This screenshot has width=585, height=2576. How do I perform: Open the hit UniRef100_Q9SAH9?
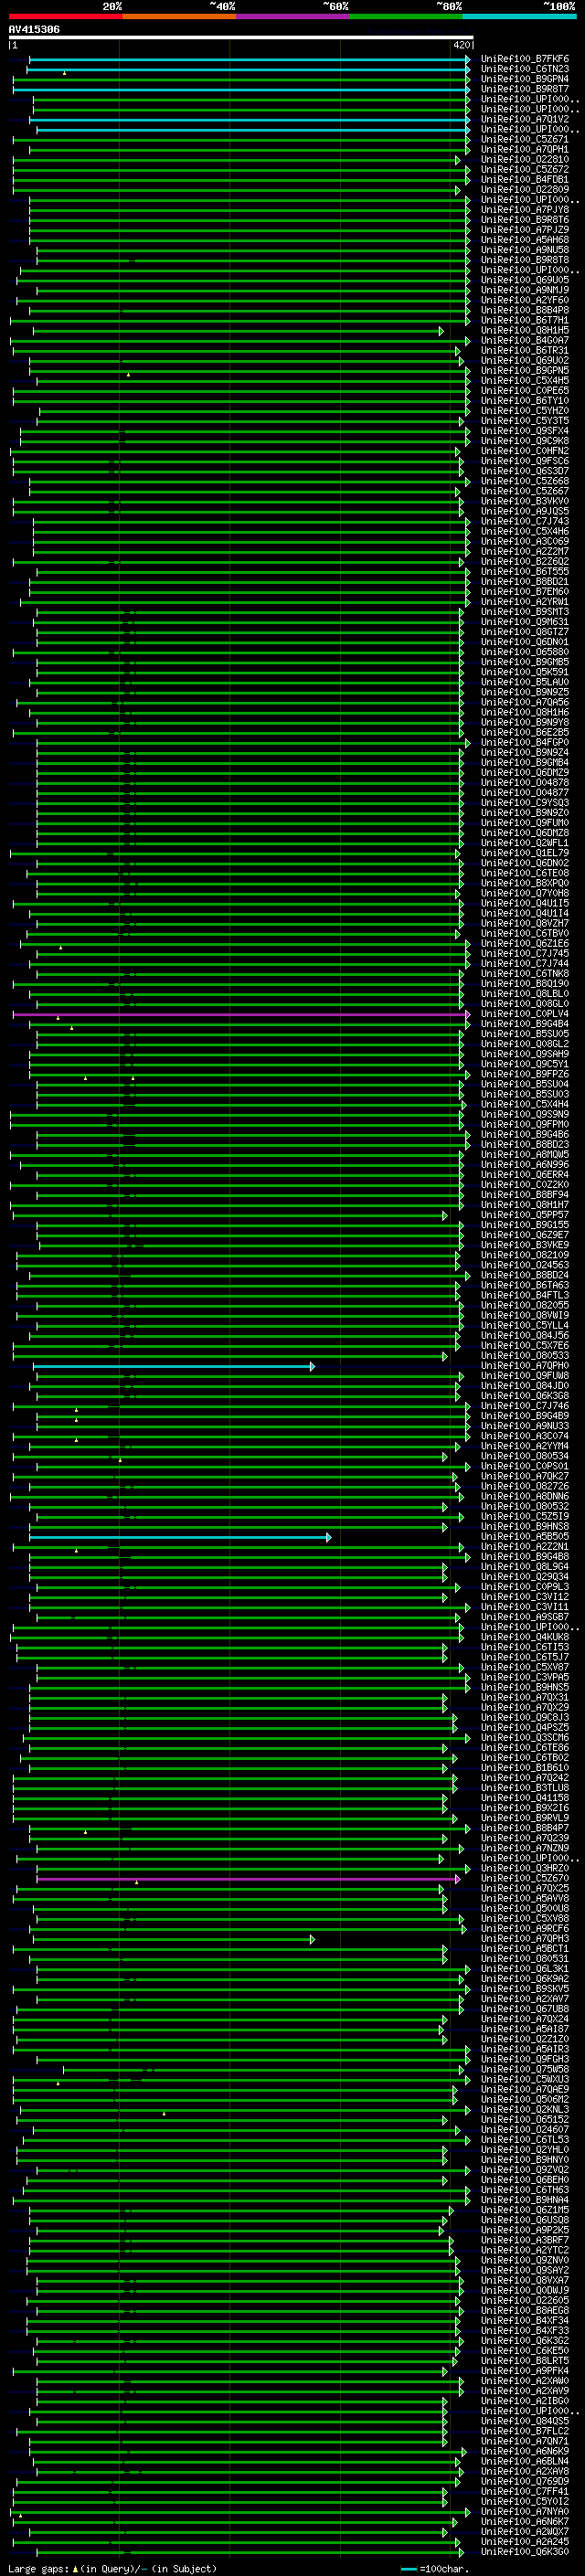click(524, 1054)
